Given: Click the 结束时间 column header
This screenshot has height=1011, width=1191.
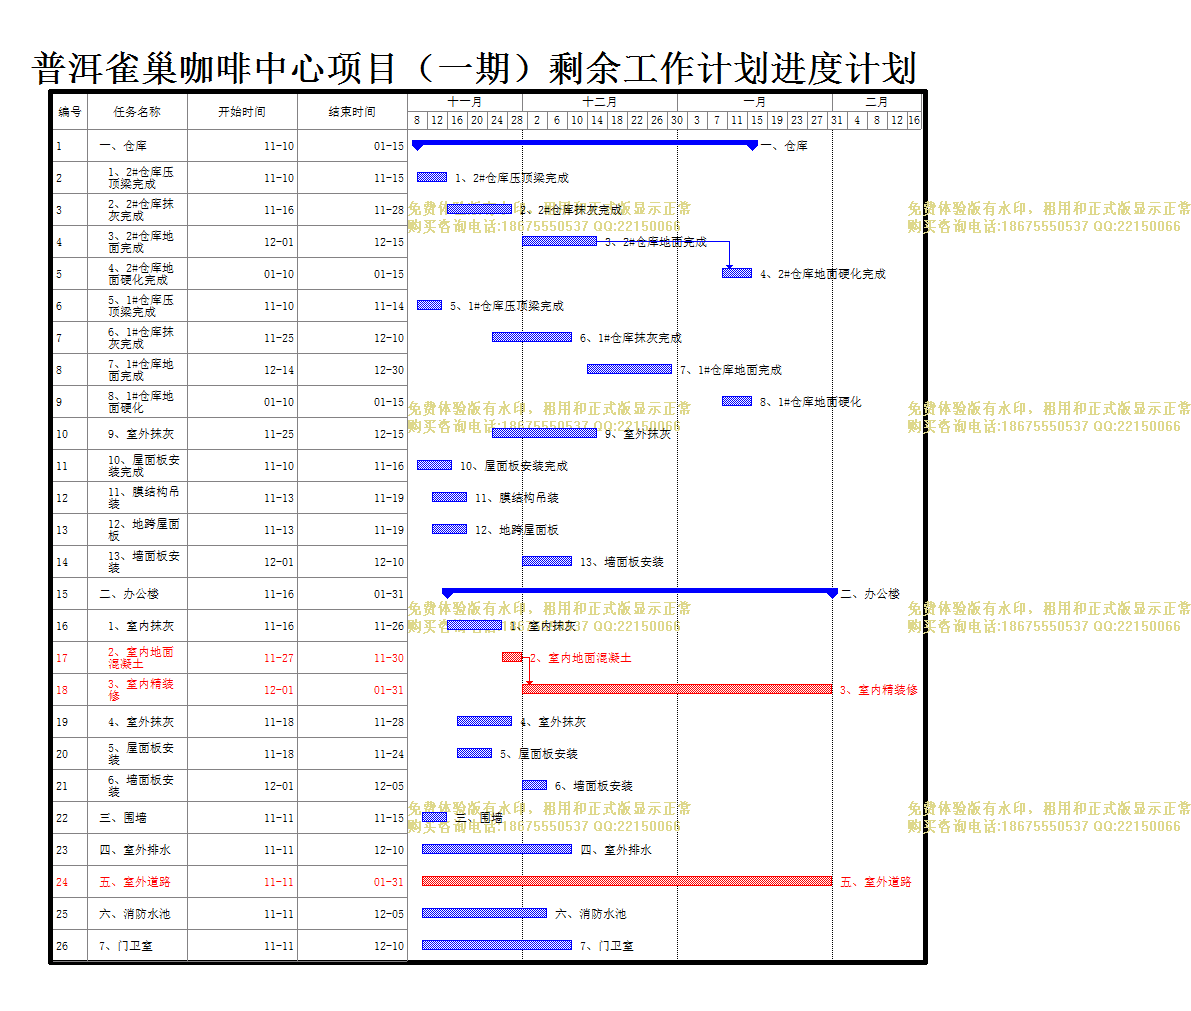Looking at the screenshot, I should (352, 112).
